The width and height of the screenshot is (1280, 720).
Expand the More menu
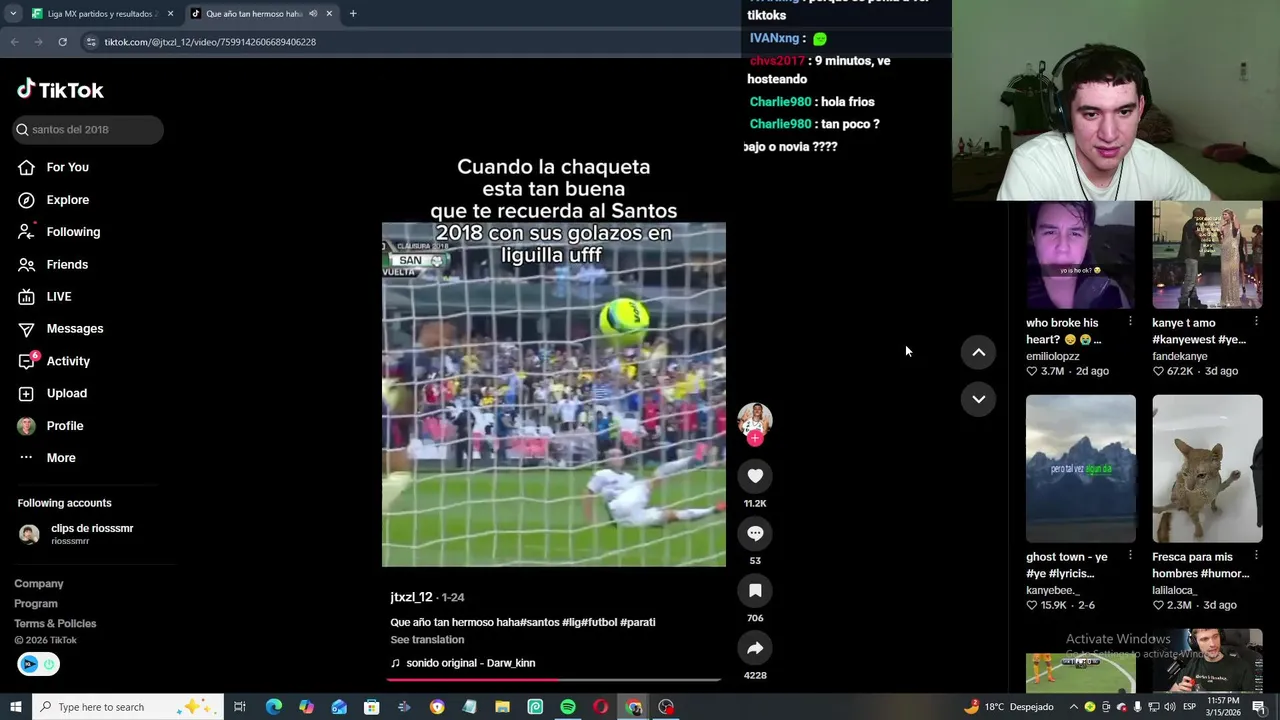(x=46, y=458)
